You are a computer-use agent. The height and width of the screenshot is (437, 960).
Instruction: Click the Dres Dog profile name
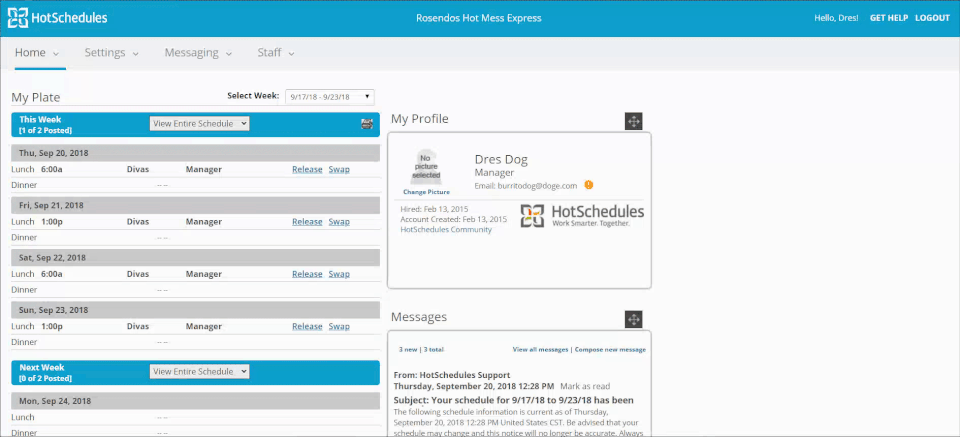(x=501, y=159)
